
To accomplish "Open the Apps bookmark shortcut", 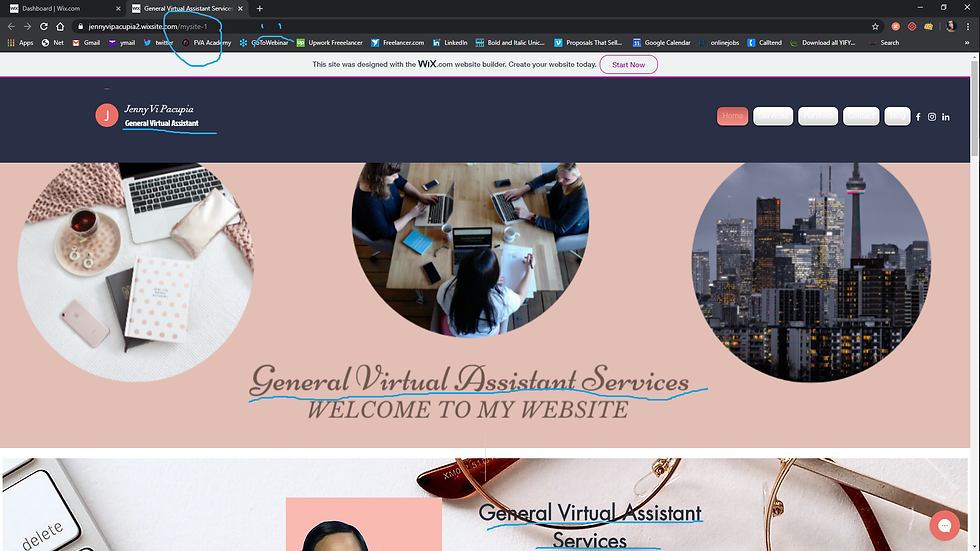I will click(x=20, y=42).
